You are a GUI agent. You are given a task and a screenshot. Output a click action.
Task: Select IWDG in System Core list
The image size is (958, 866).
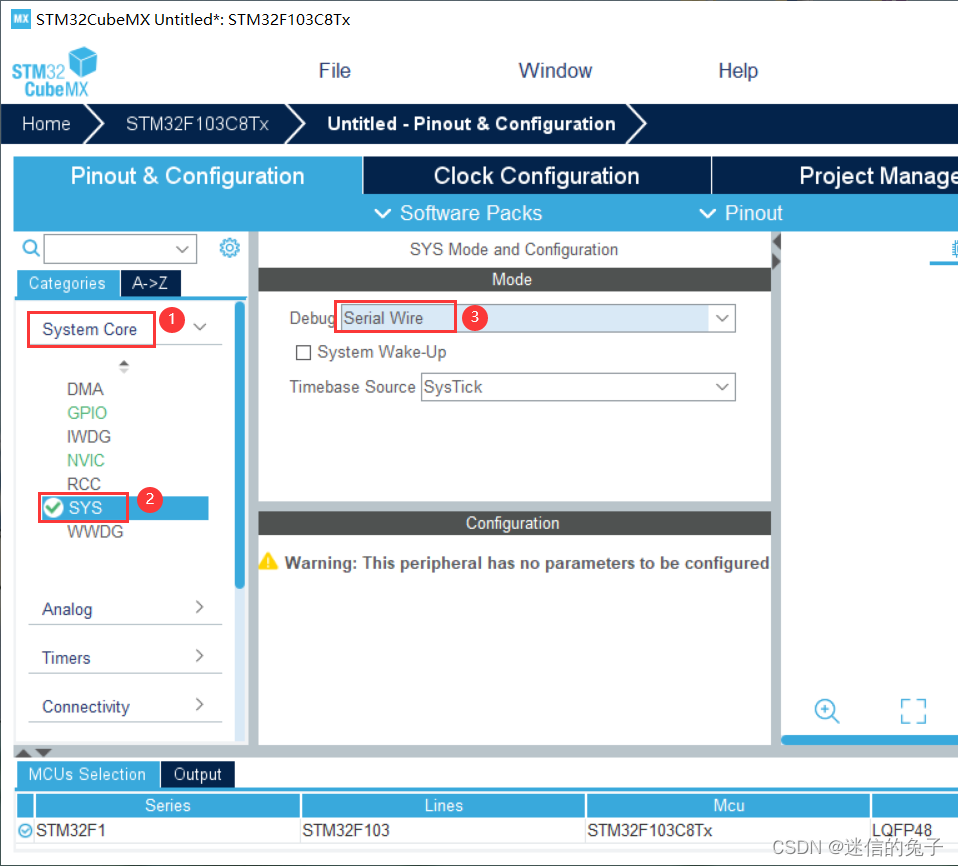click(x=89, y=437)
